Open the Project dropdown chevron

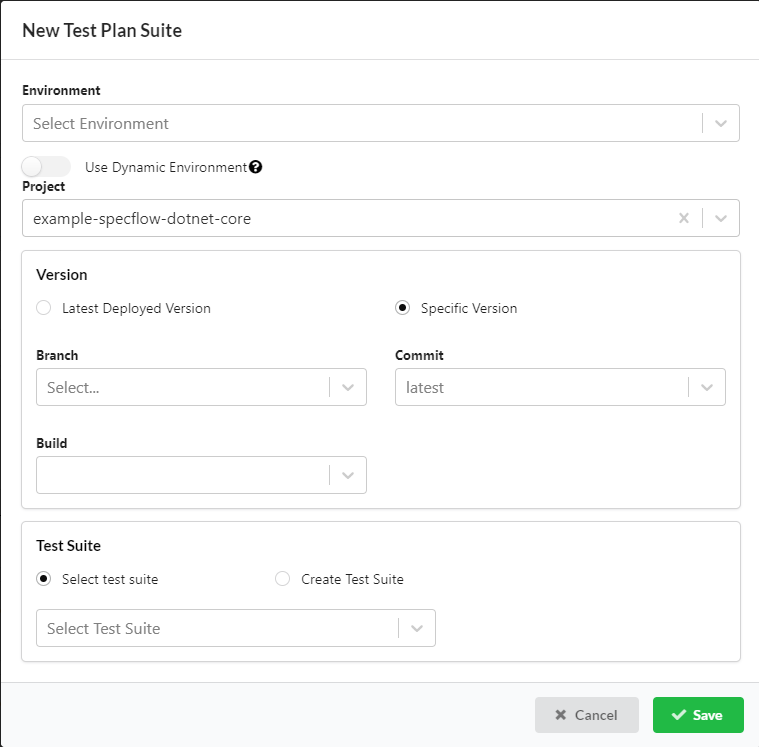click(721, 218)
